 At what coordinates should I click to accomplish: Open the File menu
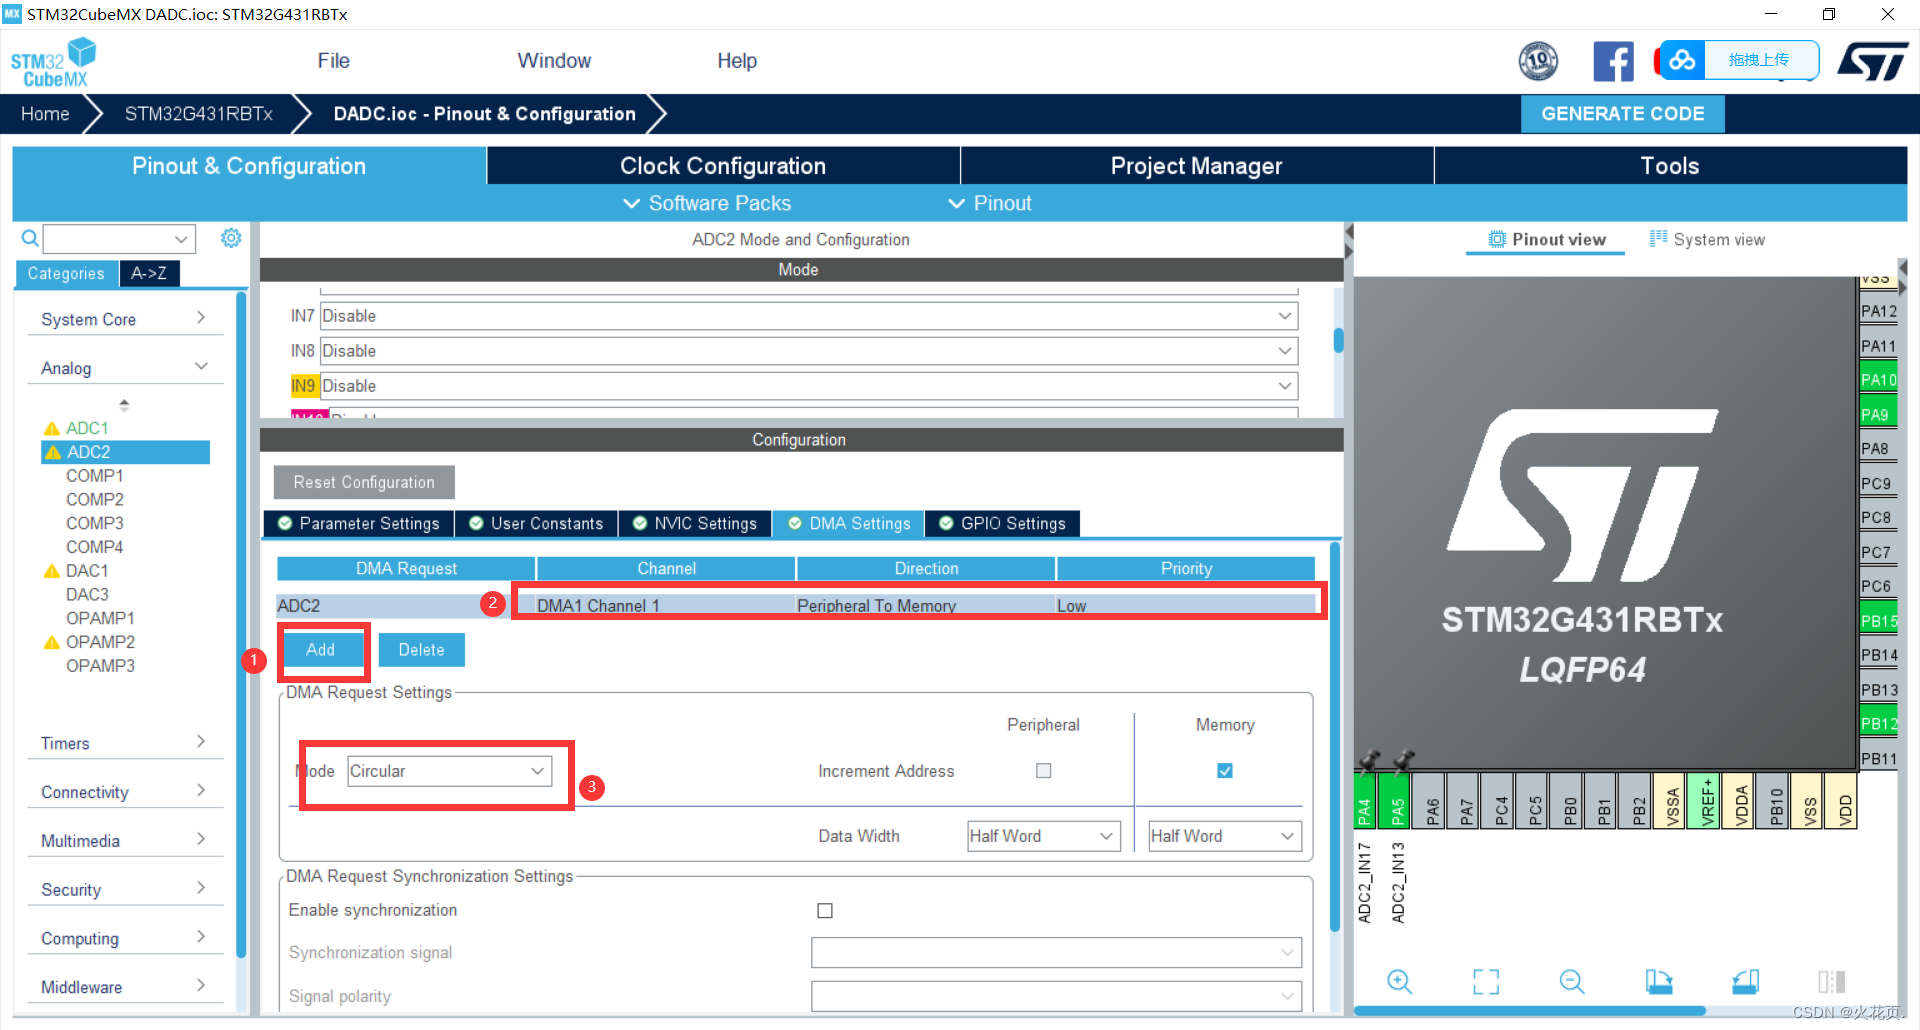[x=333, y=61]
